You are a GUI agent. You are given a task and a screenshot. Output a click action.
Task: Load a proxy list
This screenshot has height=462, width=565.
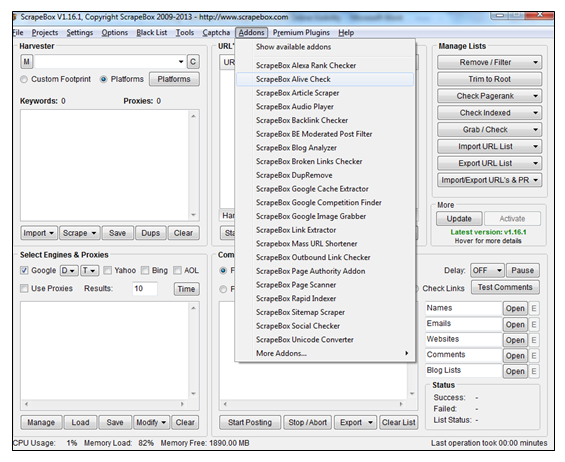(x=80, y=422)
